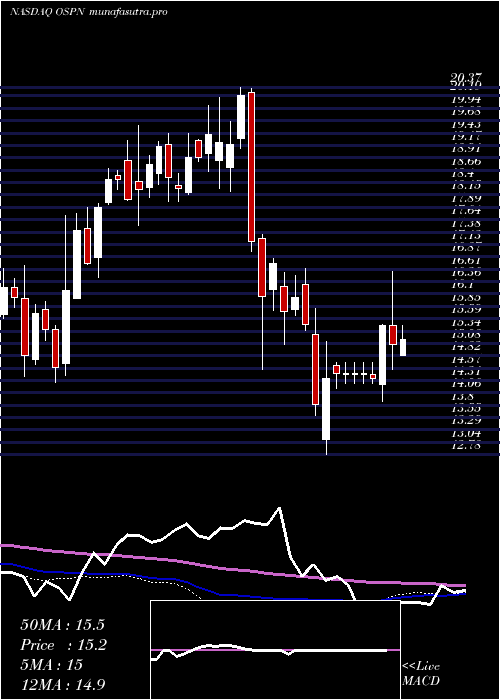Click the "NASDAQ OSPN munafasutra.pro" chart title
The height and width of the screenshot is (700, 500).
(x=88, y=12)
